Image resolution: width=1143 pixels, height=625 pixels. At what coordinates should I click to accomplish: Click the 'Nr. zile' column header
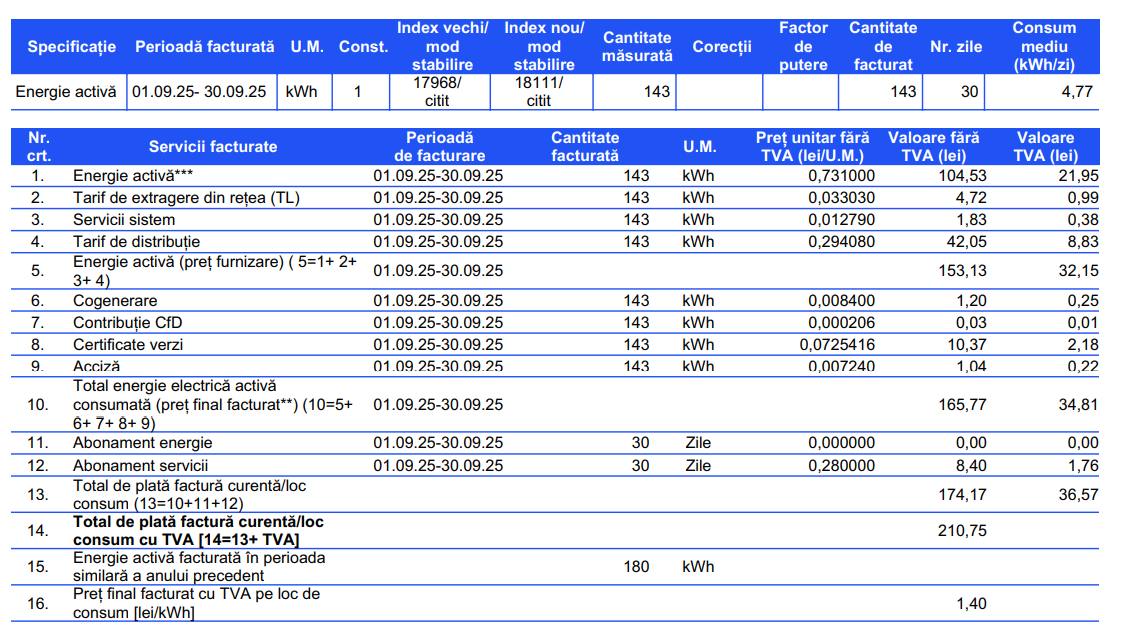[x=956, y=47]
